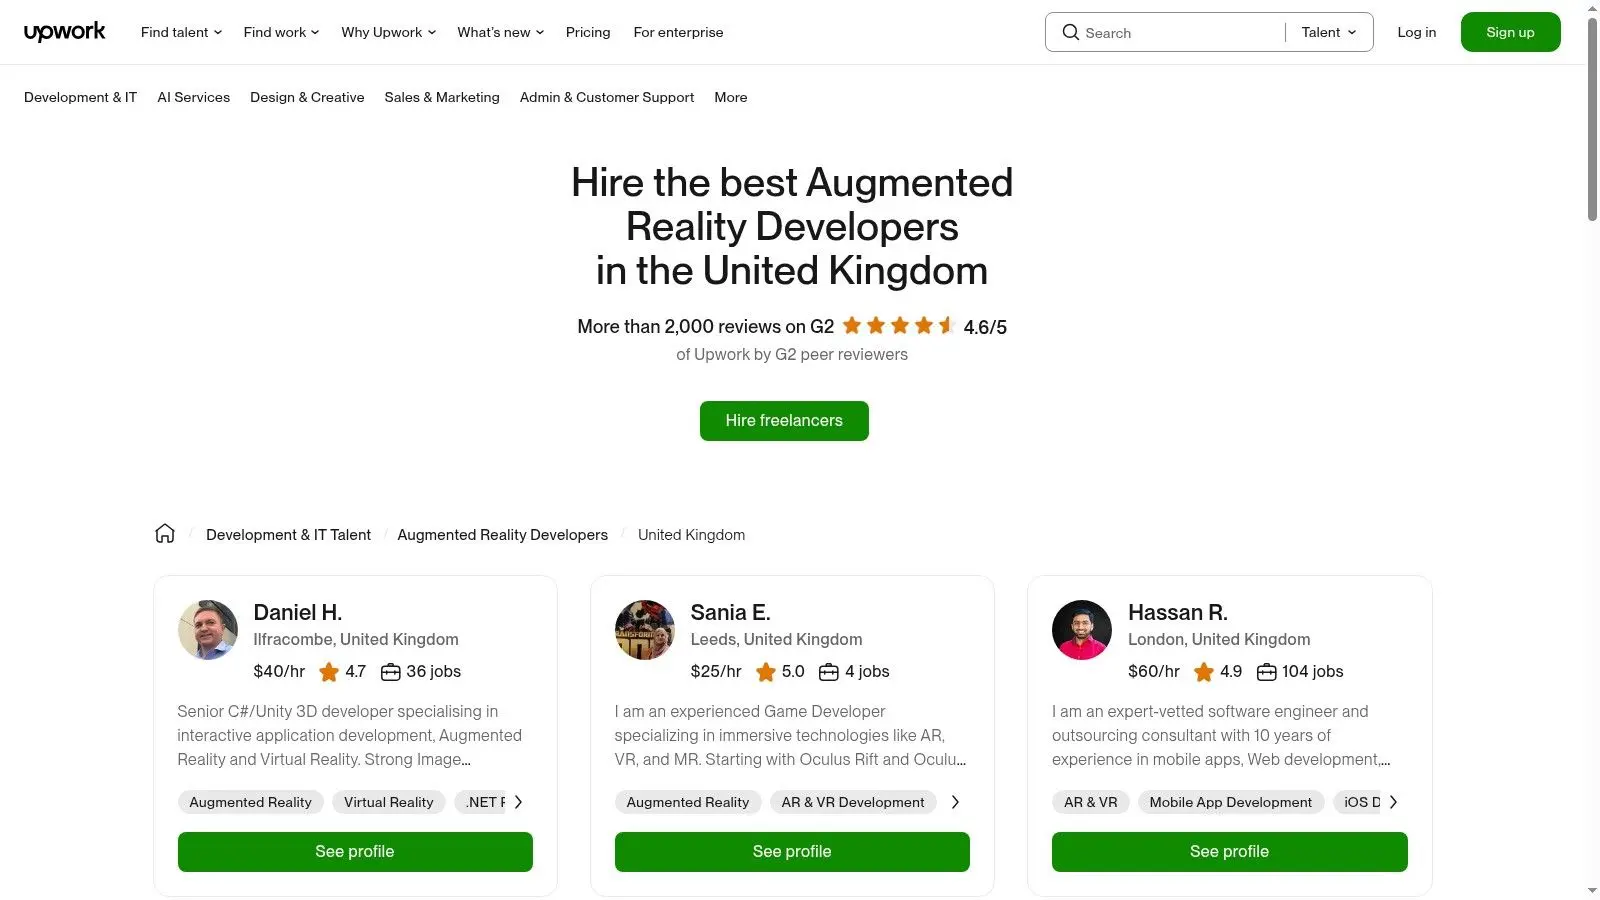The height and width of the screenshot is (900, 1600).
Task: Click the Sign up button
Action: coord(1510,31)
